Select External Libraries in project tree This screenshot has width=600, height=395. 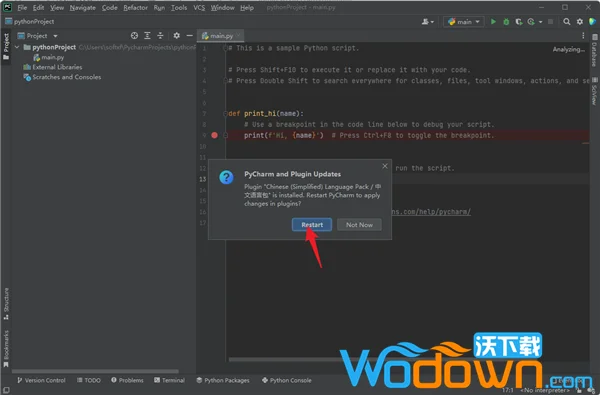53,67
